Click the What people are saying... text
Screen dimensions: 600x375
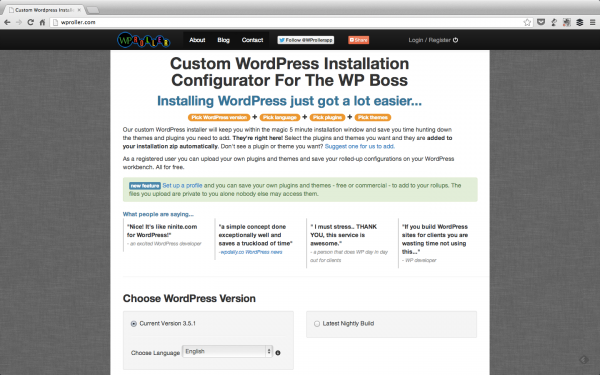tap(158, 214)
